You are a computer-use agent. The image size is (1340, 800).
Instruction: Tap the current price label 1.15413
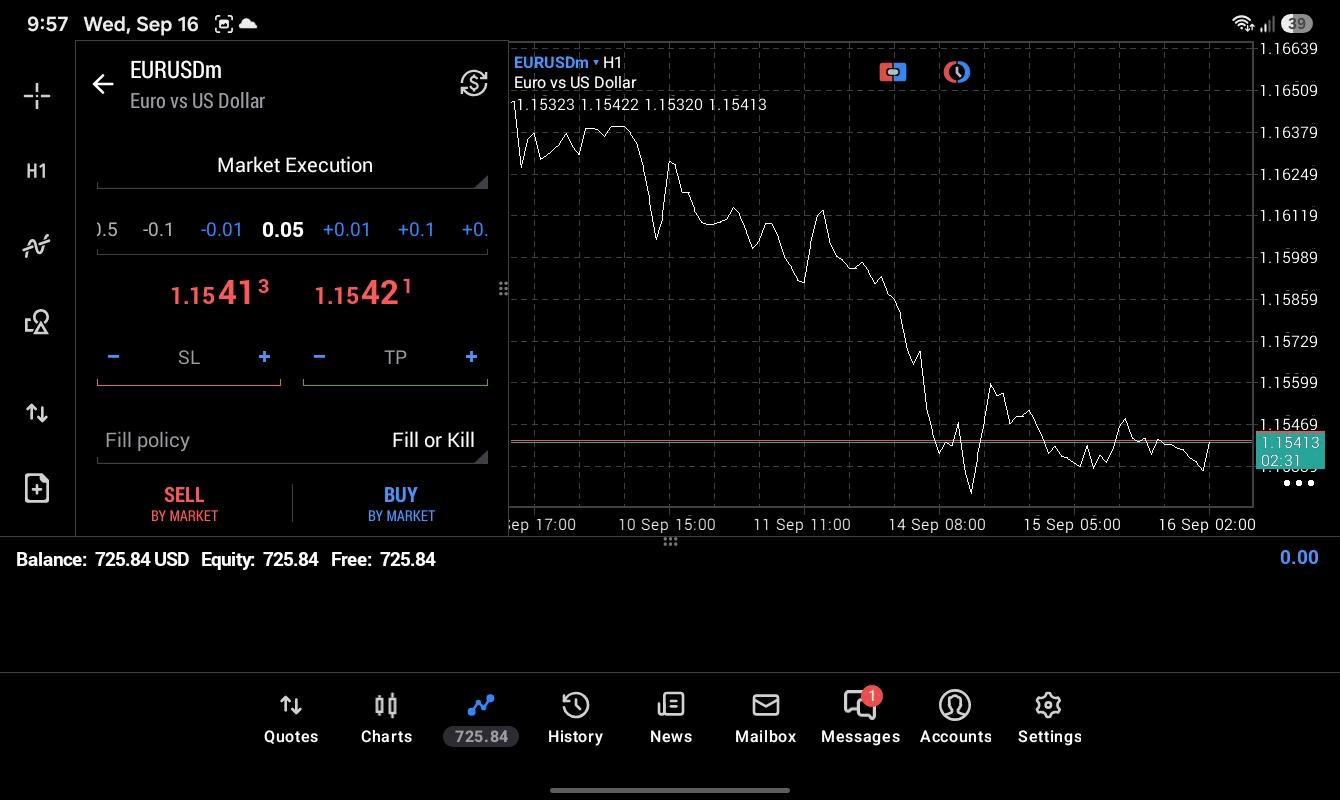click(1290, 451)
